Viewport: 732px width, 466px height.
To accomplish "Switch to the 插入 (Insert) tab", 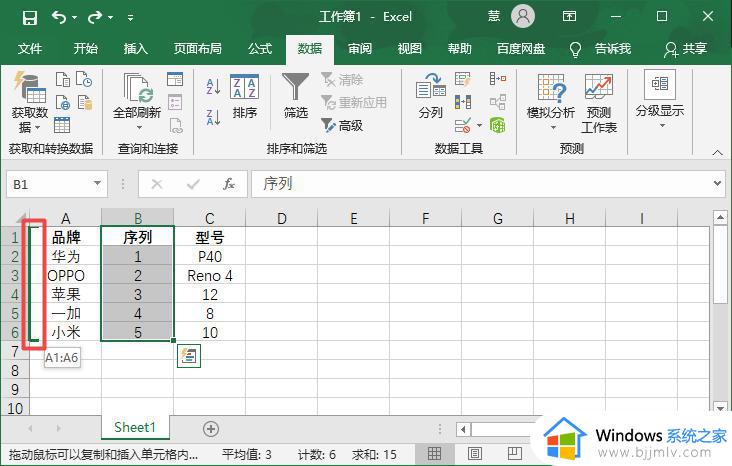I will pyautogui.click(x=136, y=49).
